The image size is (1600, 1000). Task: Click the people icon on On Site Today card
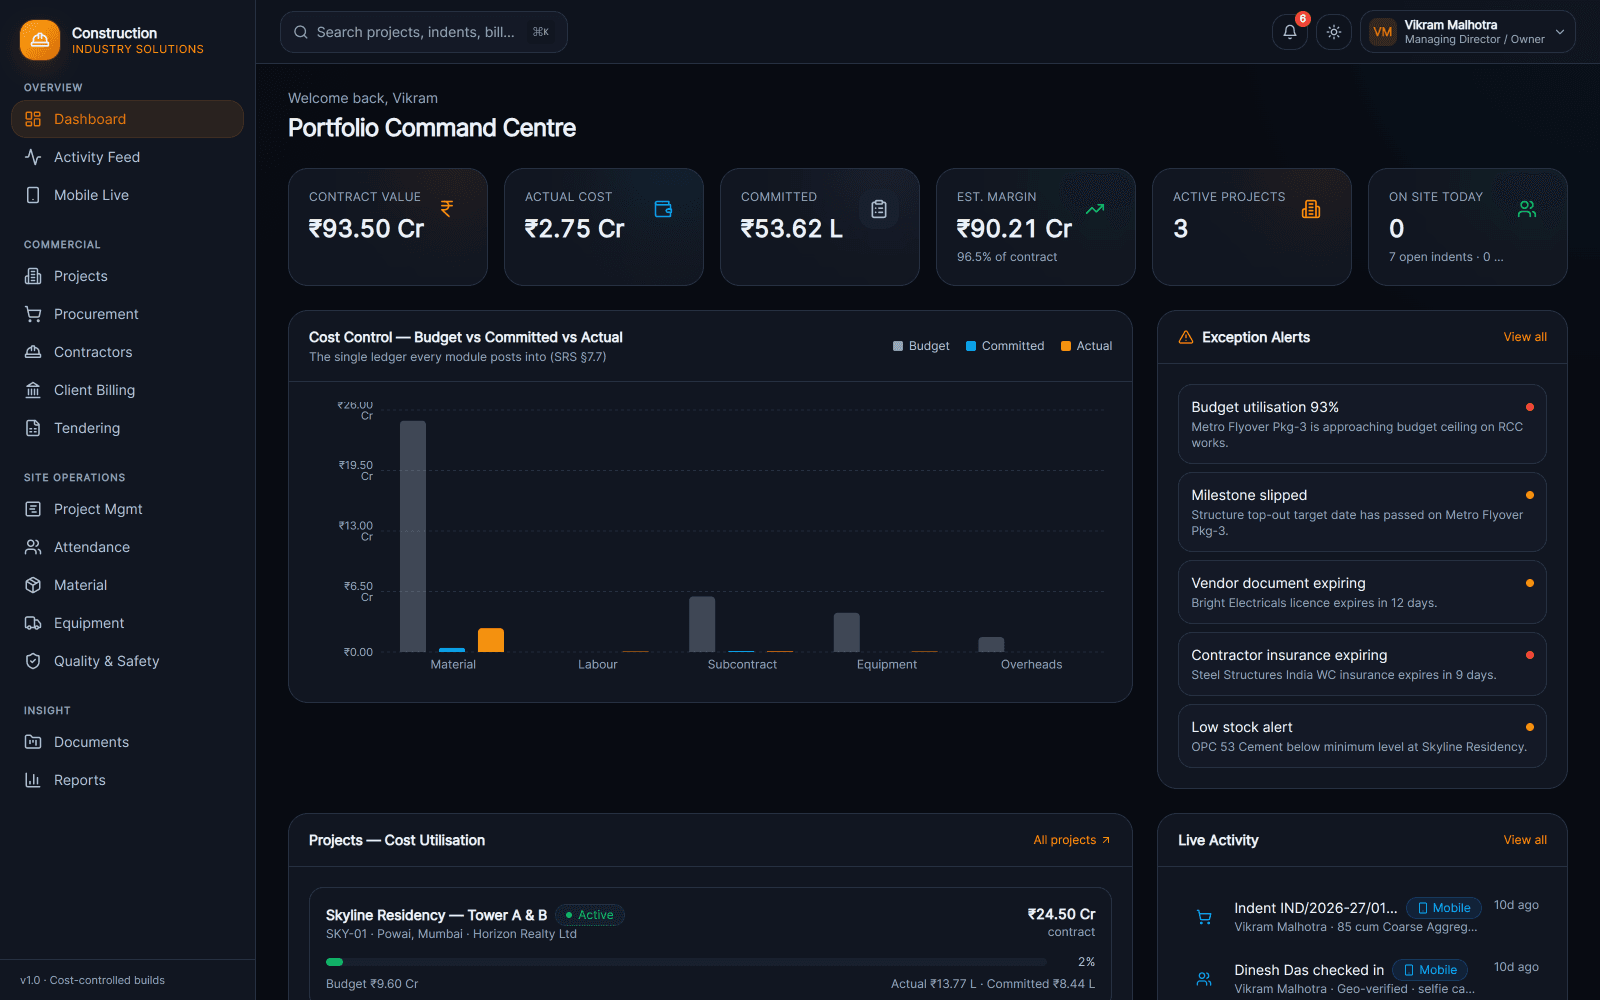pos(1527,209)
